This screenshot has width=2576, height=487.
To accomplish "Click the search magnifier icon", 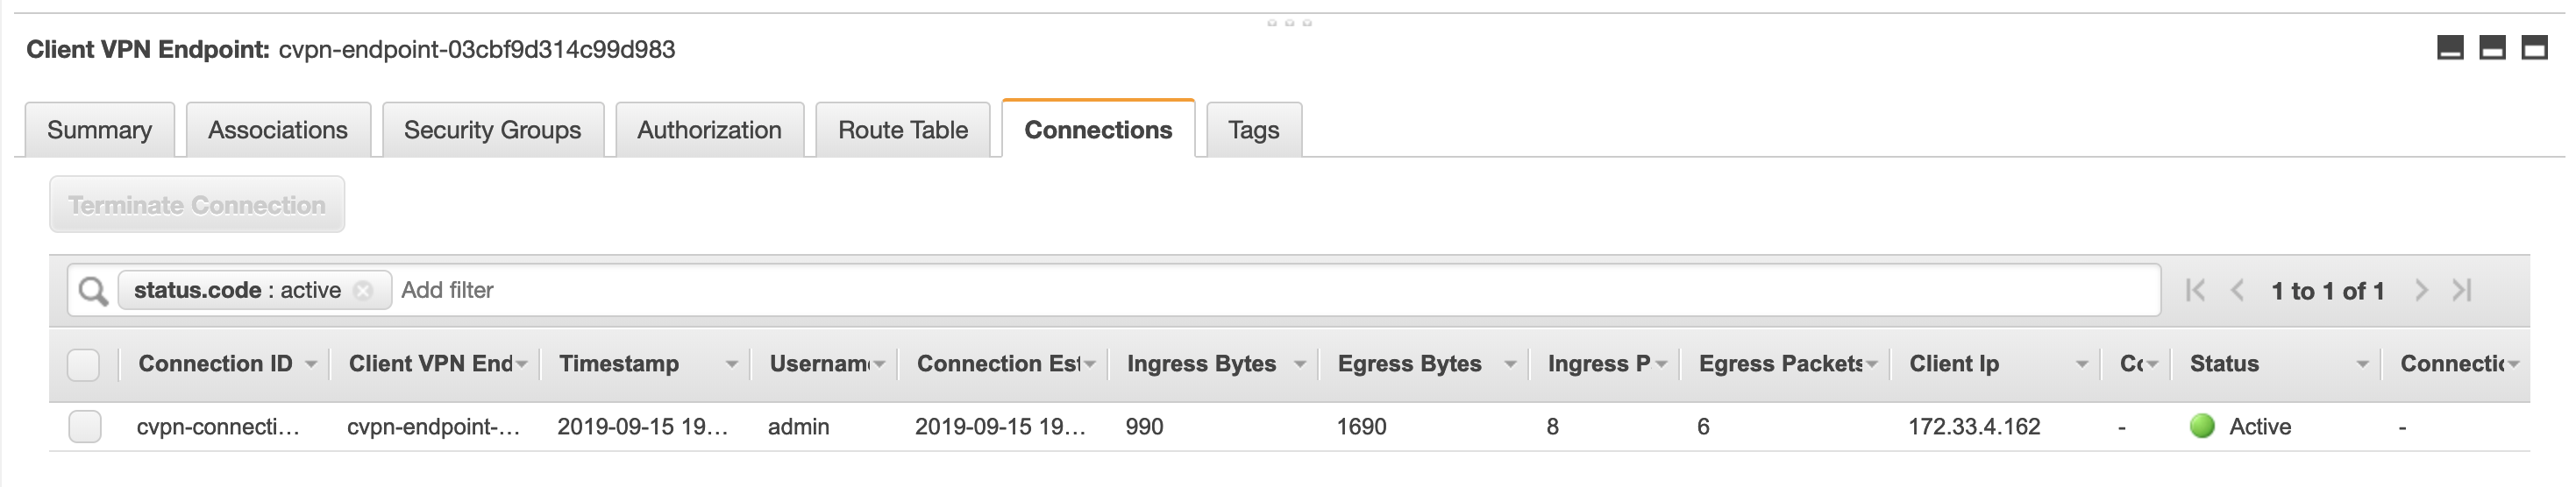I will pos(93,291).
